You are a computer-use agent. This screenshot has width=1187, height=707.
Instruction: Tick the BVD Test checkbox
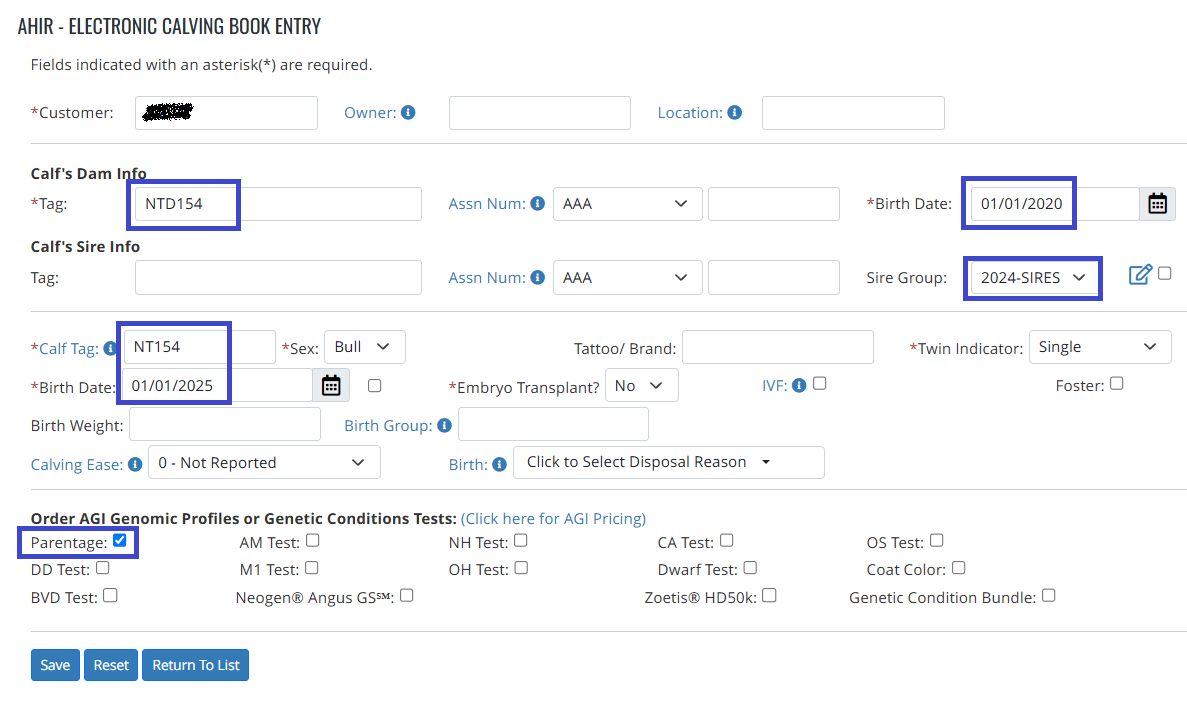point(111,596)
